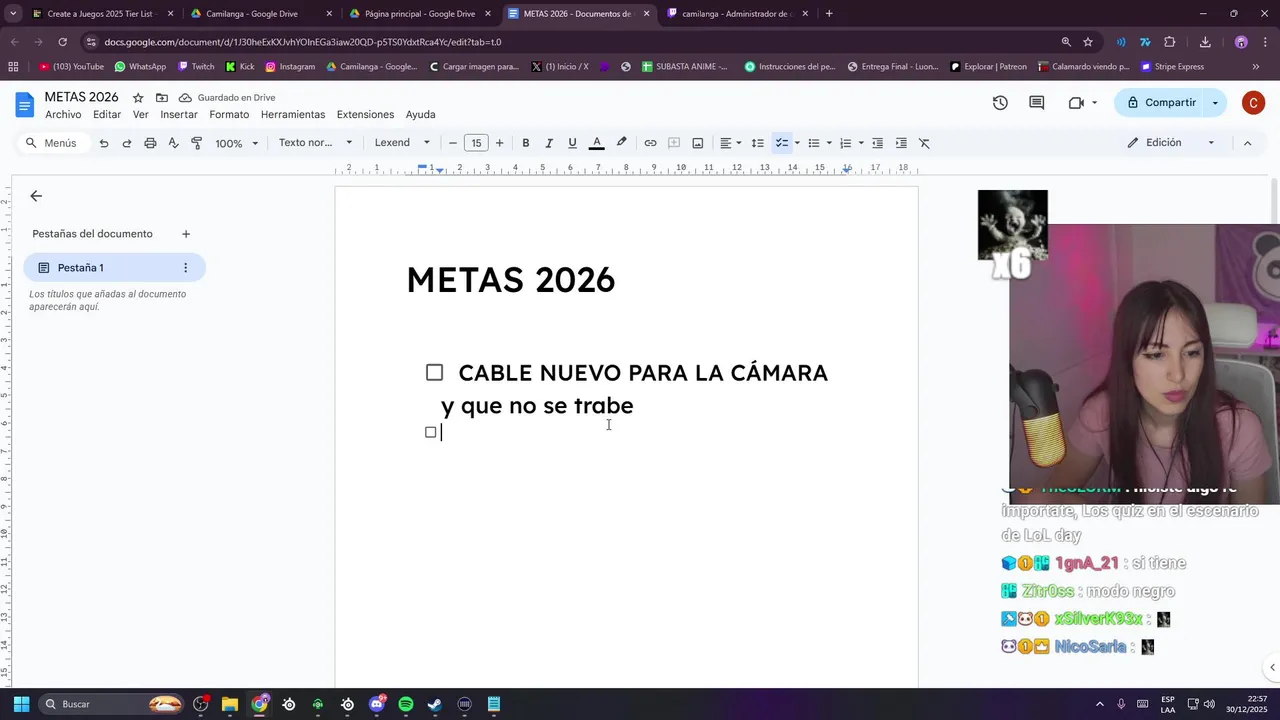Star the METAS 2026 document
Image resolution: width=1280 pixels, height=720 pixels.
(138, 98)
